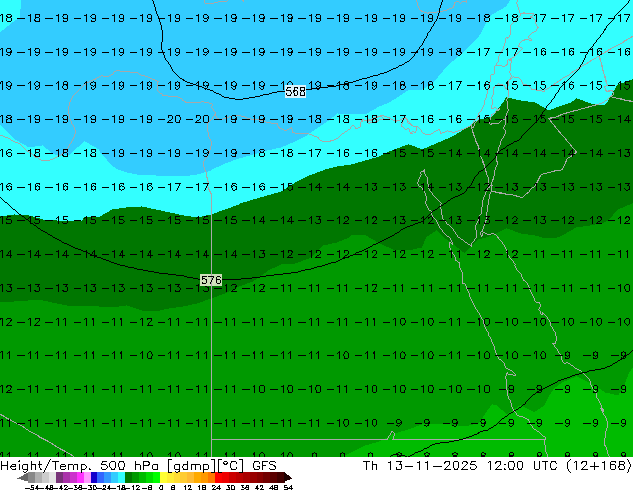Pick the bright red legend swatch above 24
The width and height of the screenshot is (634, 490).
pyautogui.click(x=218, y=477)
